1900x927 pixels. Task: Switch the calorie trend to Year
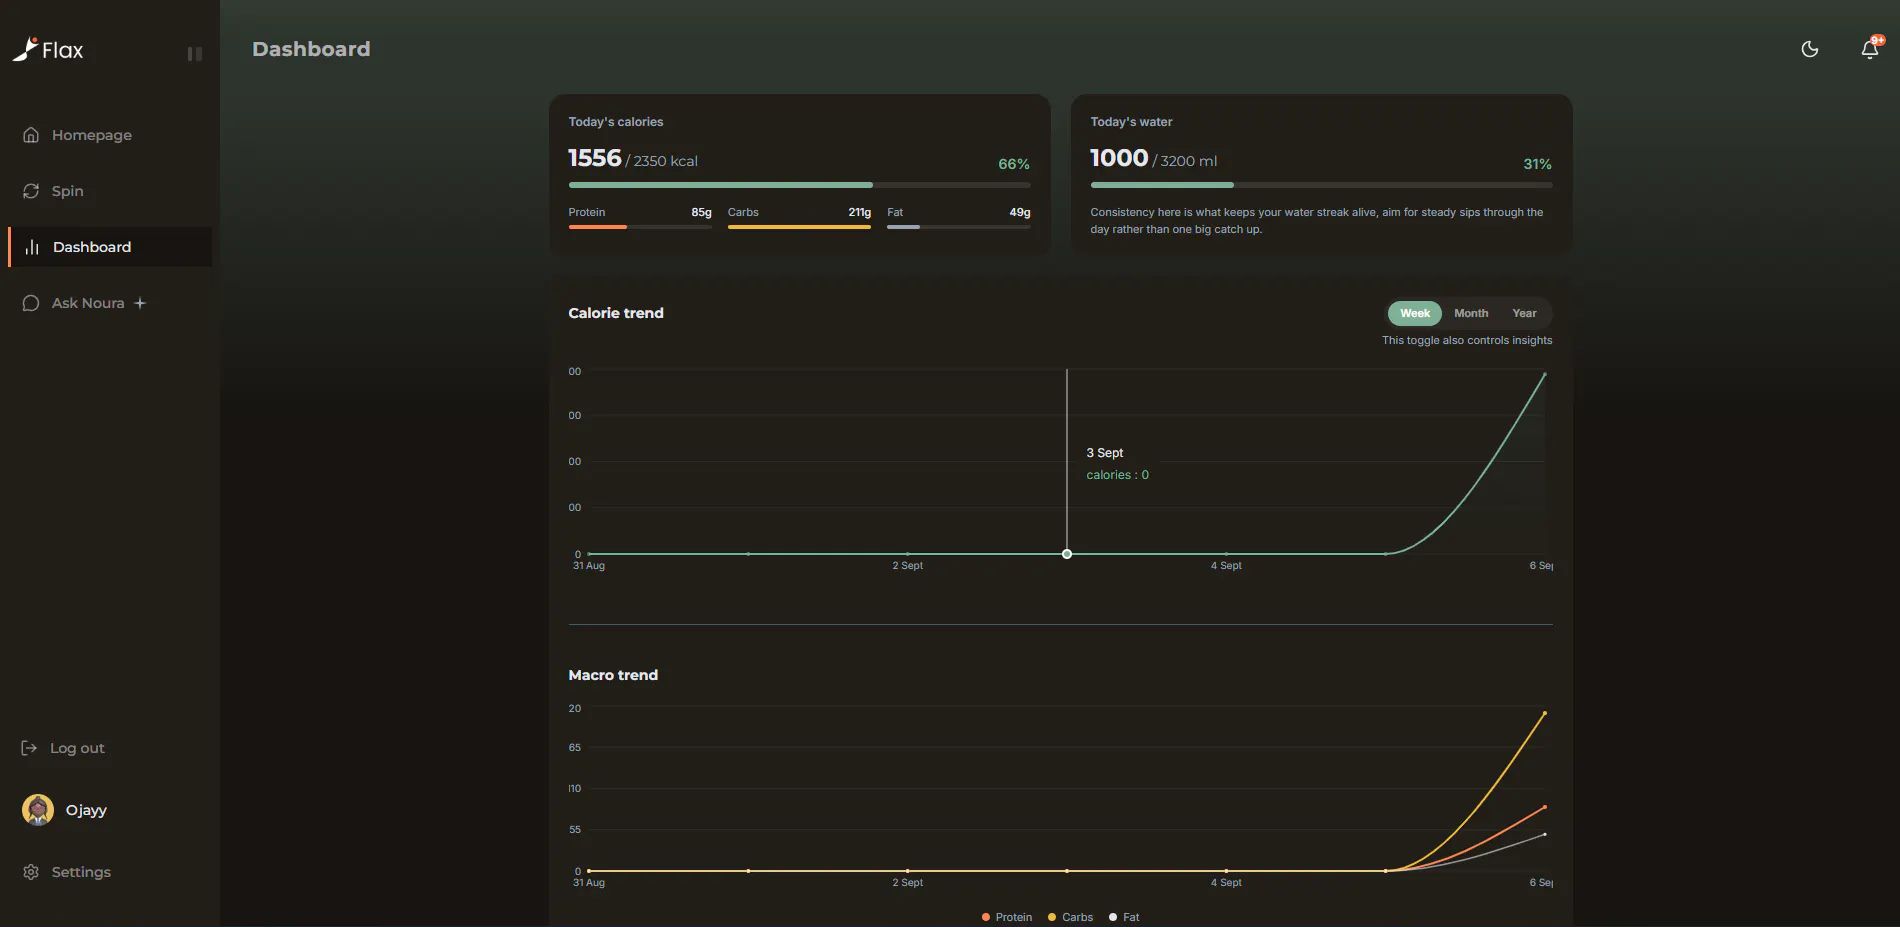[x=1524, y=313]
